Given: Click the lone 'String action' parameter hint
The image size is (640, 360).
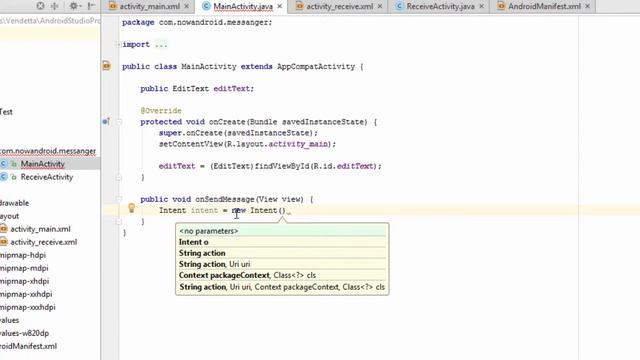Looking at the screenshot, I should coord(282,253).
